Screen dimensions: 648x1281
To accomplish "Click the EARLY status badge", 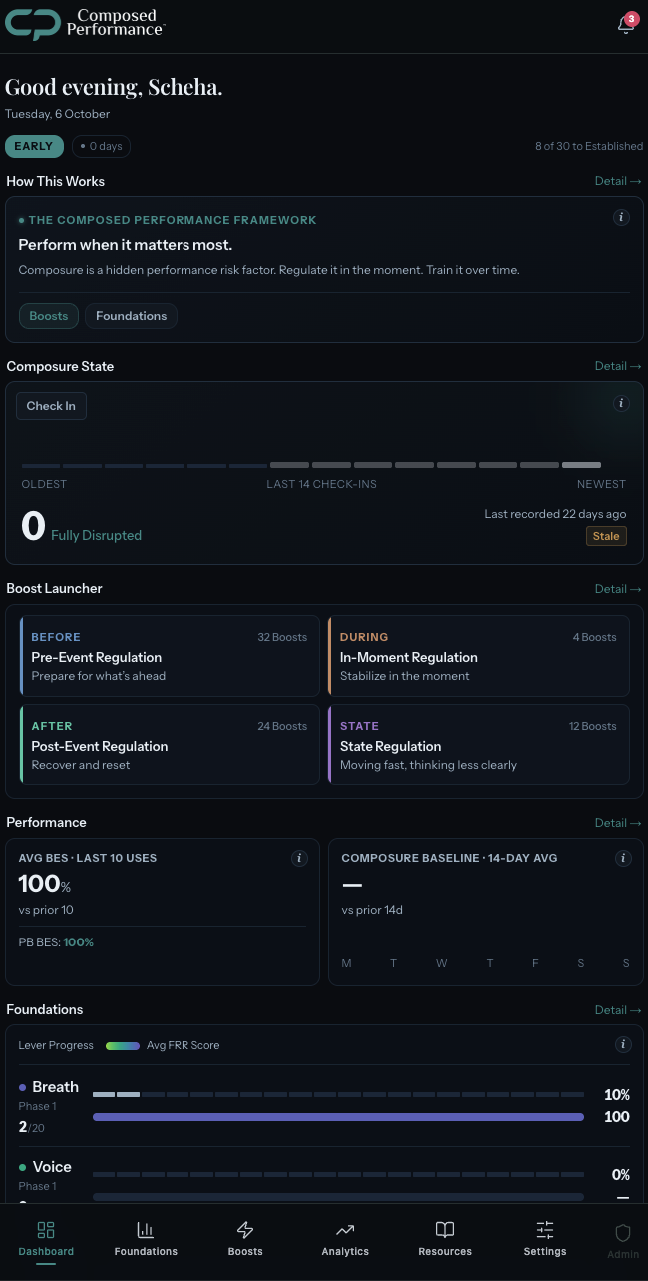I will [x=34, y=146].
